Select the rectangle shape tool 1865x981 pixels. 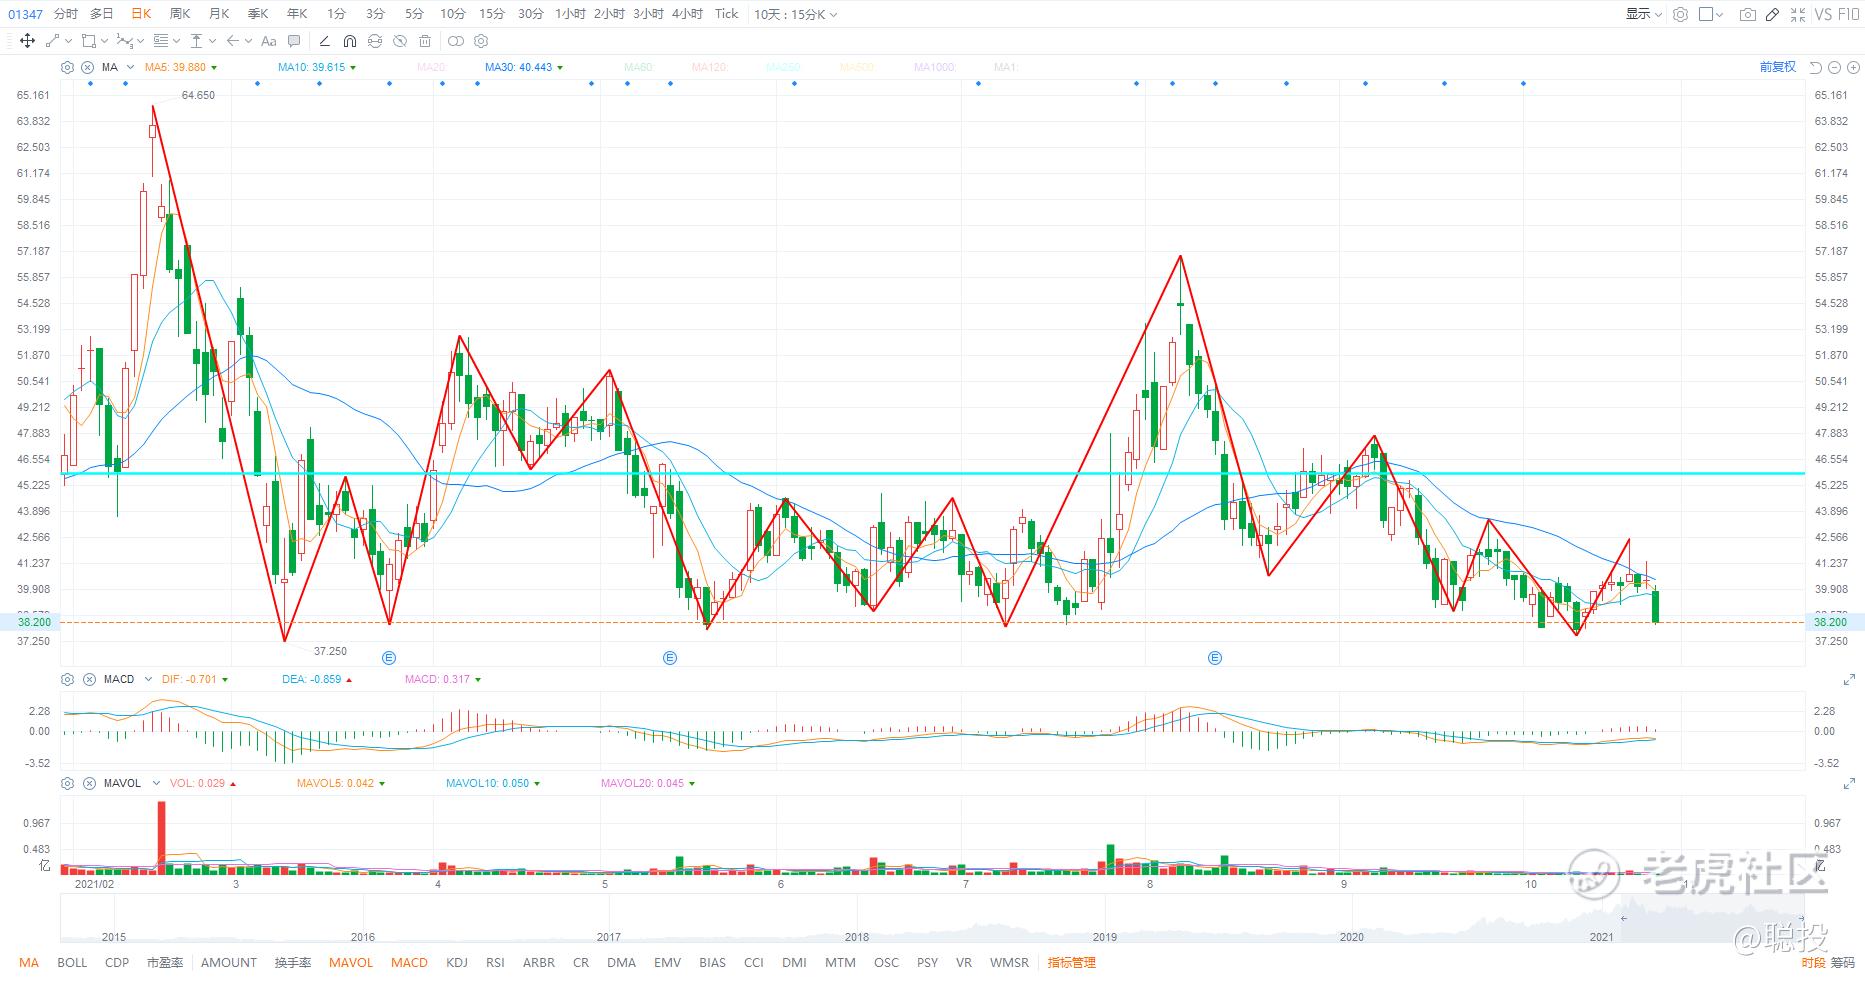pos(88,41)
